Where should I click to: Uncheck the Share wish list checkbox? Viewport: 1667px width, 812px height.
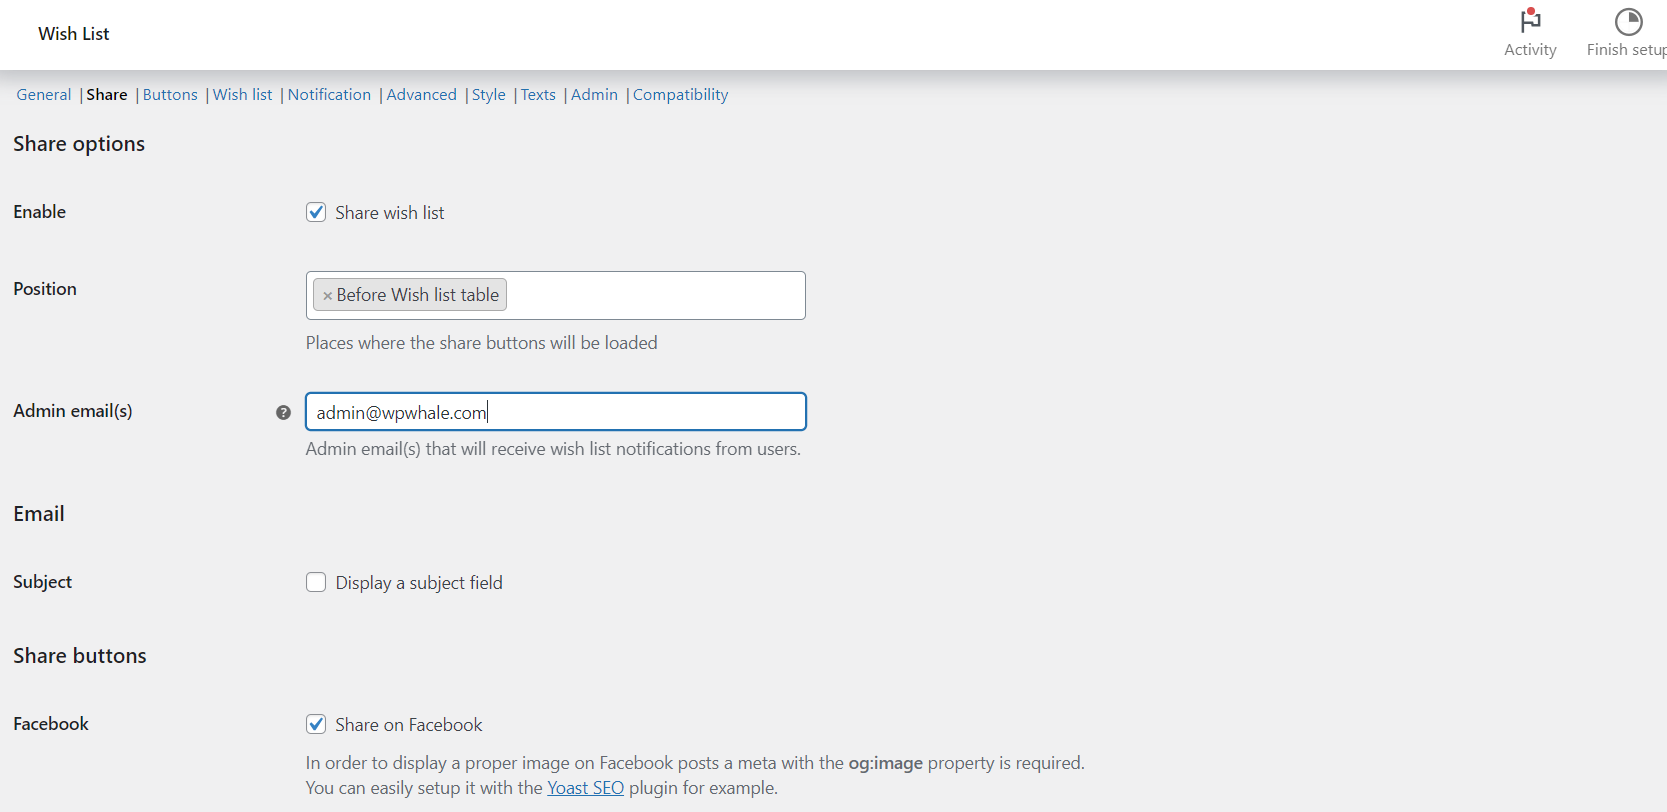(x=316, y=212)
